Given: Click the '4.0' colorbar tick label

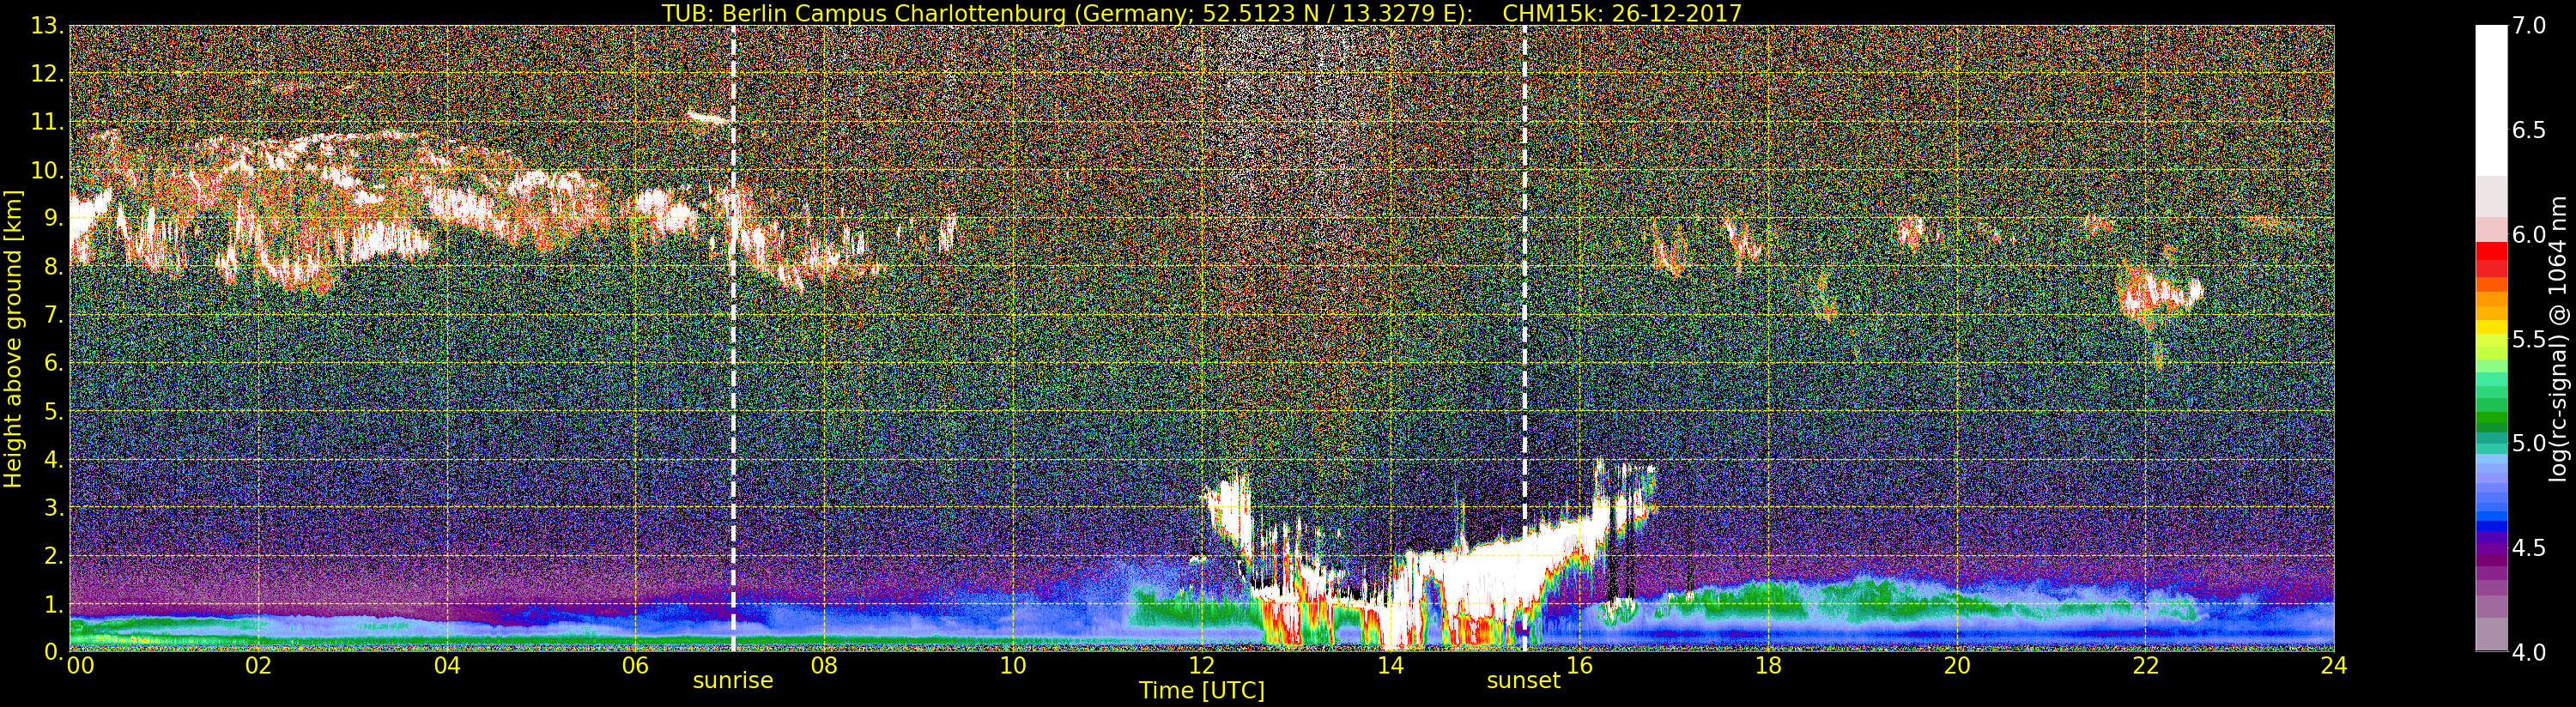Looking at the screenshot, I should [2529, 652].
